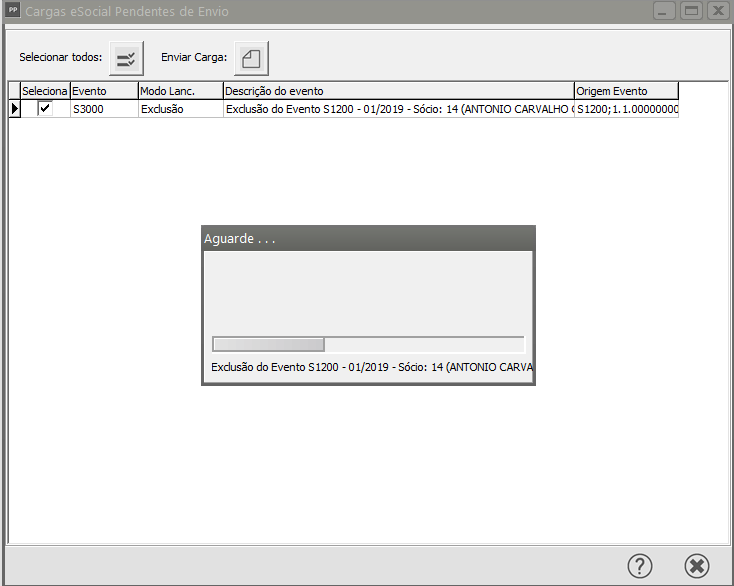Select the Modo Lanc. column header
734x586 pixels.
pyautogui.click(x=180, y=91)
